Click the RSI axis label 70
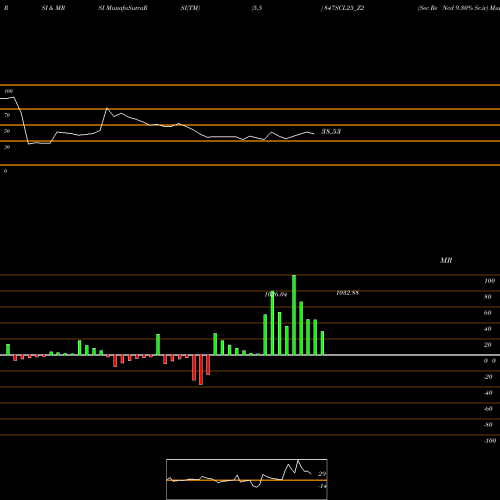 (x=7, y=115)
